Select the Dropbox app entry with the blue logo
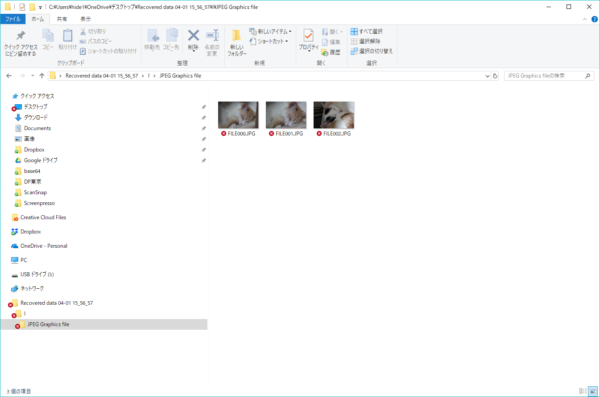600x397 pixels. coord(26,232)
